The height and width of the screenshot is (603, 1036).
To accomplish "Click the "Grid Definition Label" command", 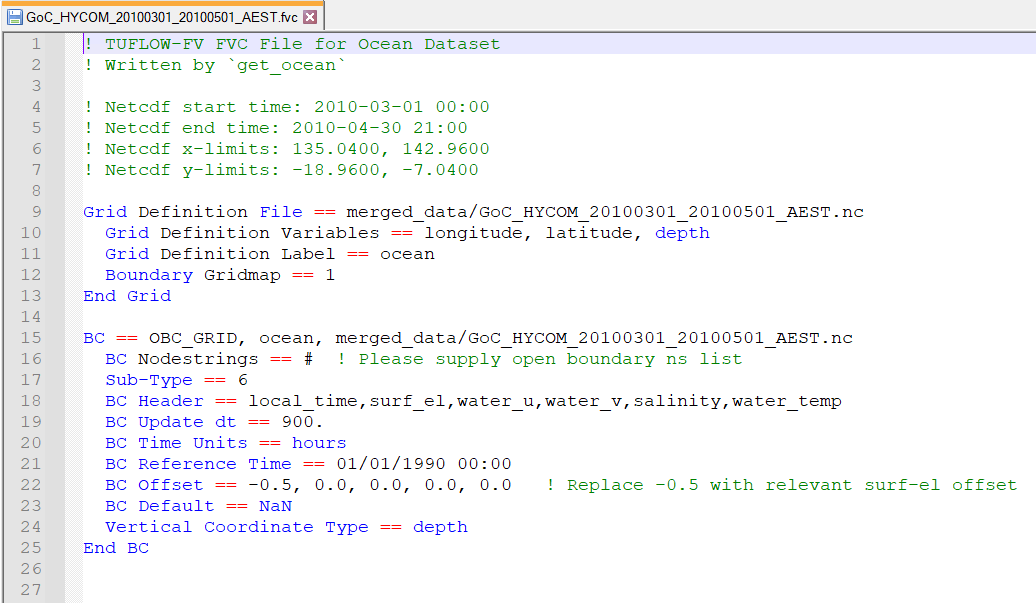I will [220, 254].
